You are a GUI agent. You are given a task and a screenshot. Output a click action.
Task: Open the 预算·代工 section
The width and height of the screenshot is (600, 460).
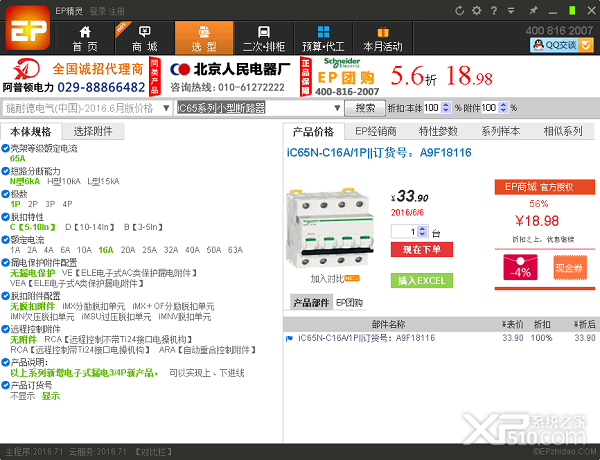coord(323,38)
